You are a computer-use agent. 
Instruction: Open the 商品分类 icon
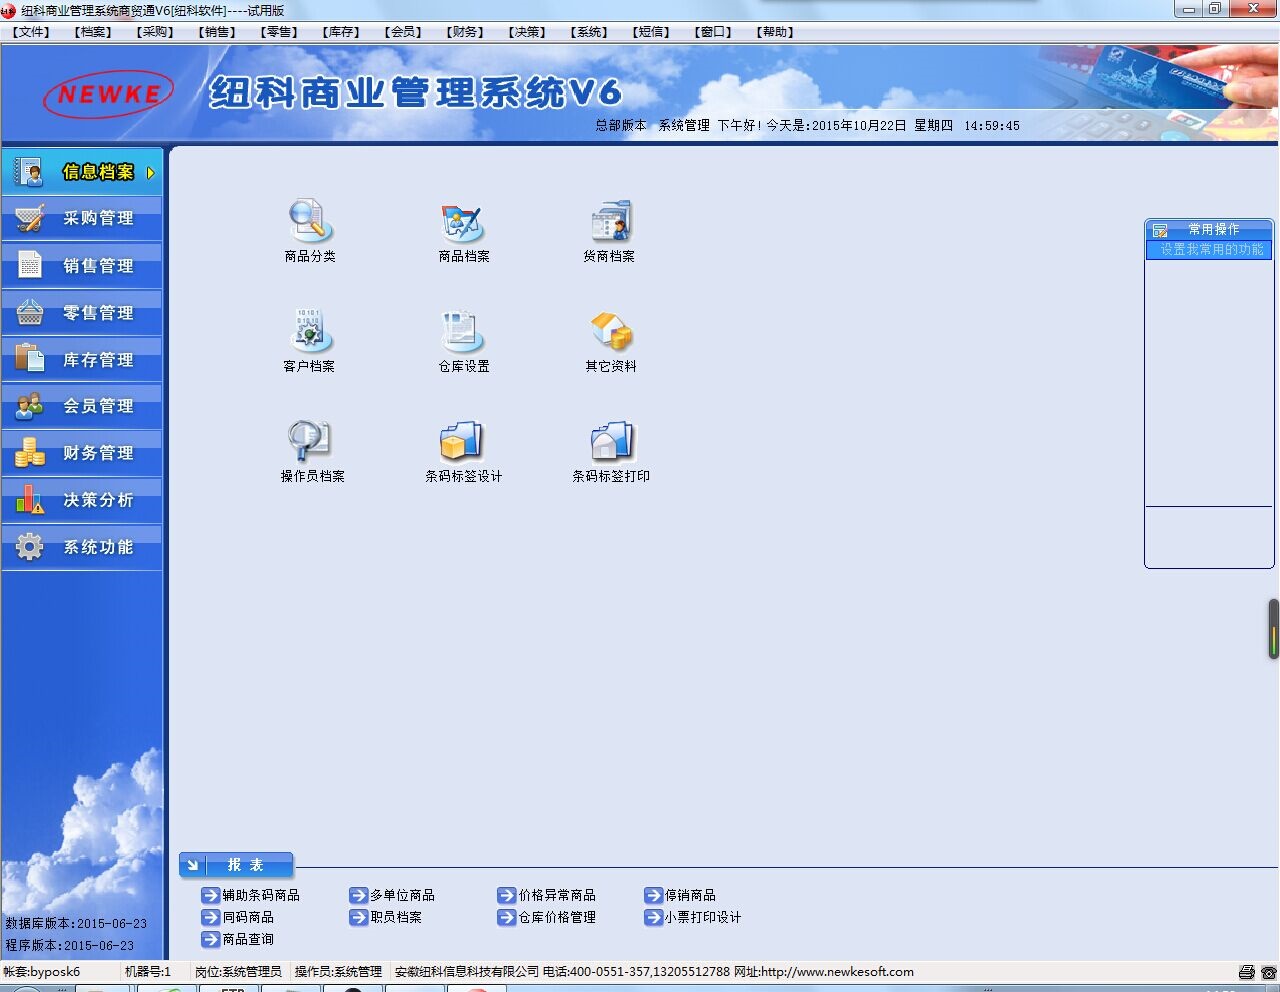(310, 222)
